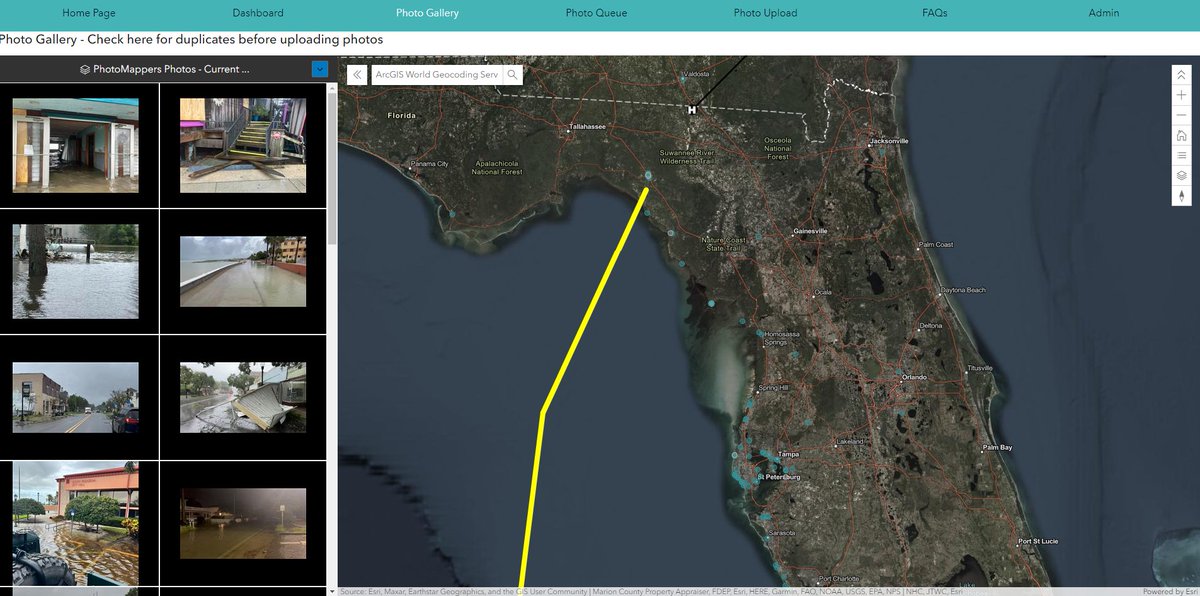
Task: Click the Port St Lucie label on map
Action: [x=1039, y=541]
